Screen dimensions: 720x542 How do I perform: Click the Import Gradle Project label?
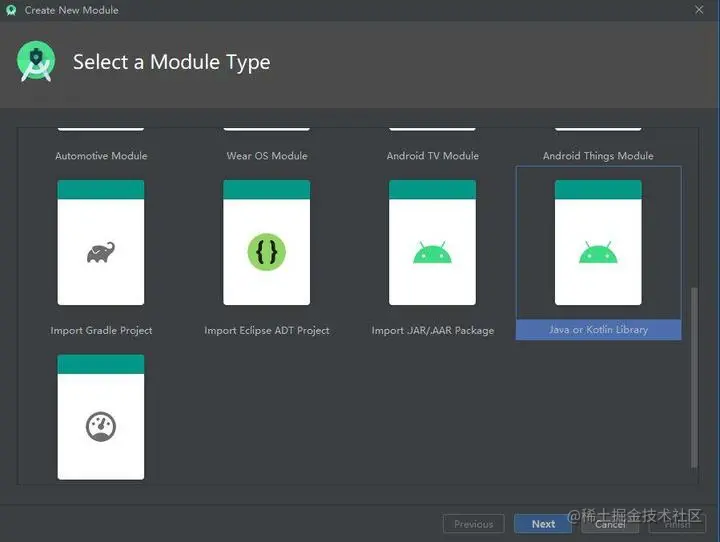(101, 330)
